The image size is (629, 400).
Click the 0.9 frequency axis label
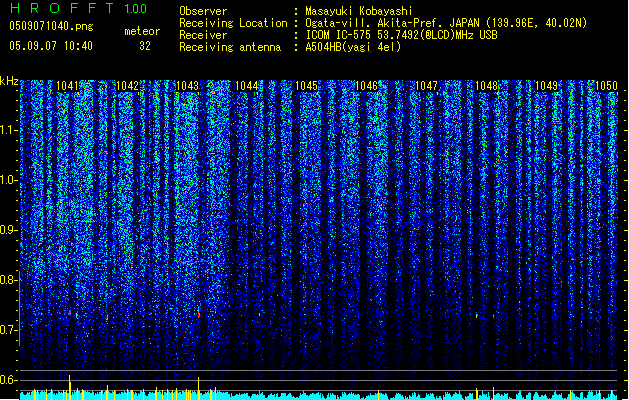tap(8, 230)
